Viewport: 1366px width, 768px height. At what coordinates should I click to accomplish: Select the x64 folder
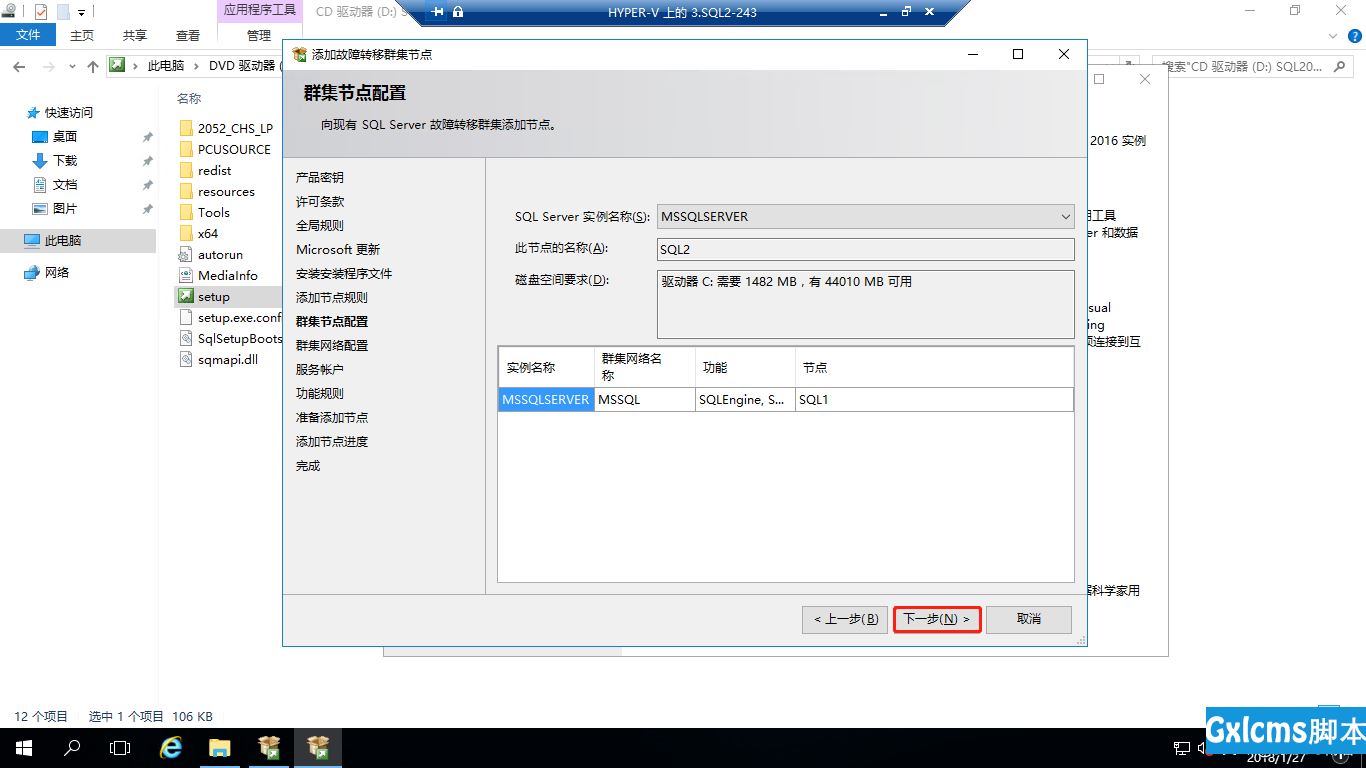tap(208, 233)
